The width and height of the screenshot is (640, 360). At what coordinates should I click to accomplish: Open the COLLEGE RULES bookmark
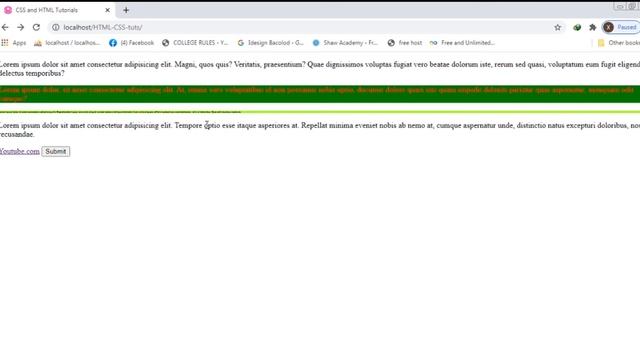[196, 43]
